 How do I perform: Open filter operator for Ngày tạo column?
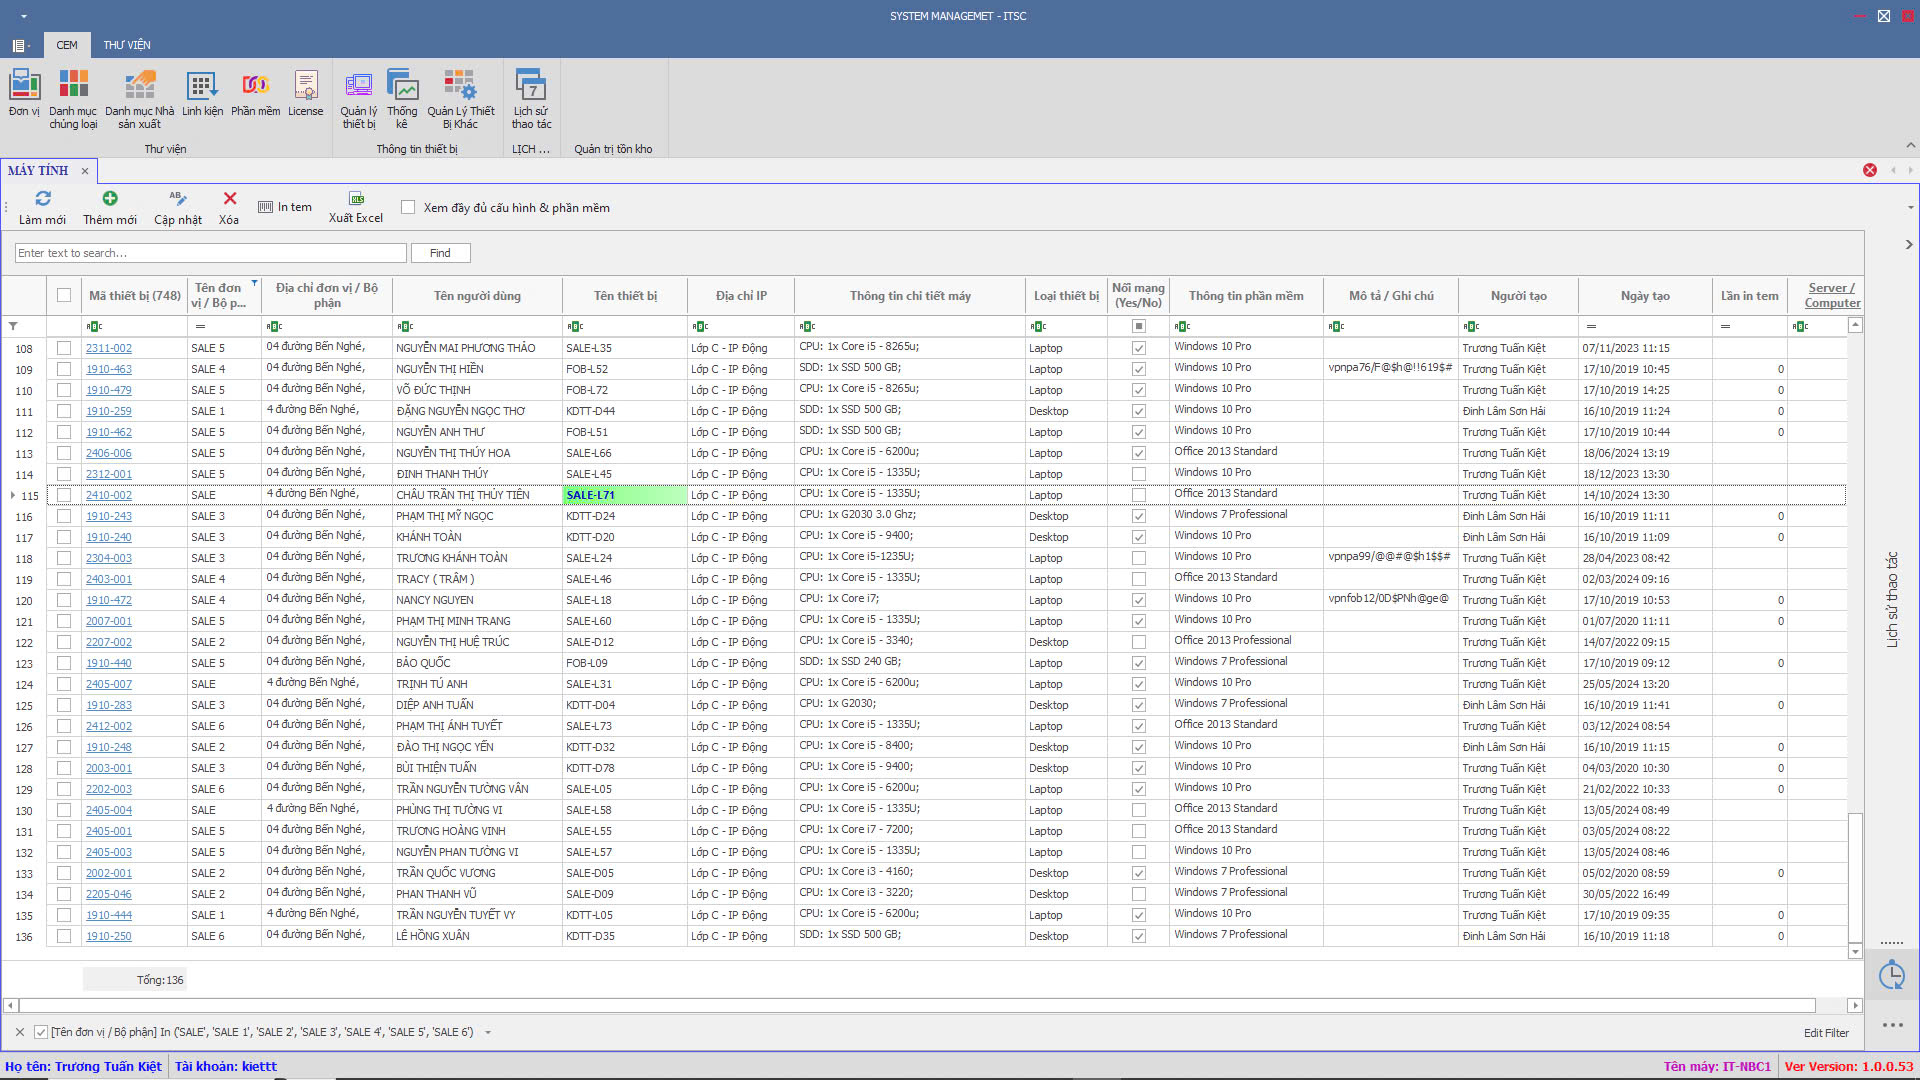(x=1591, y=326)
